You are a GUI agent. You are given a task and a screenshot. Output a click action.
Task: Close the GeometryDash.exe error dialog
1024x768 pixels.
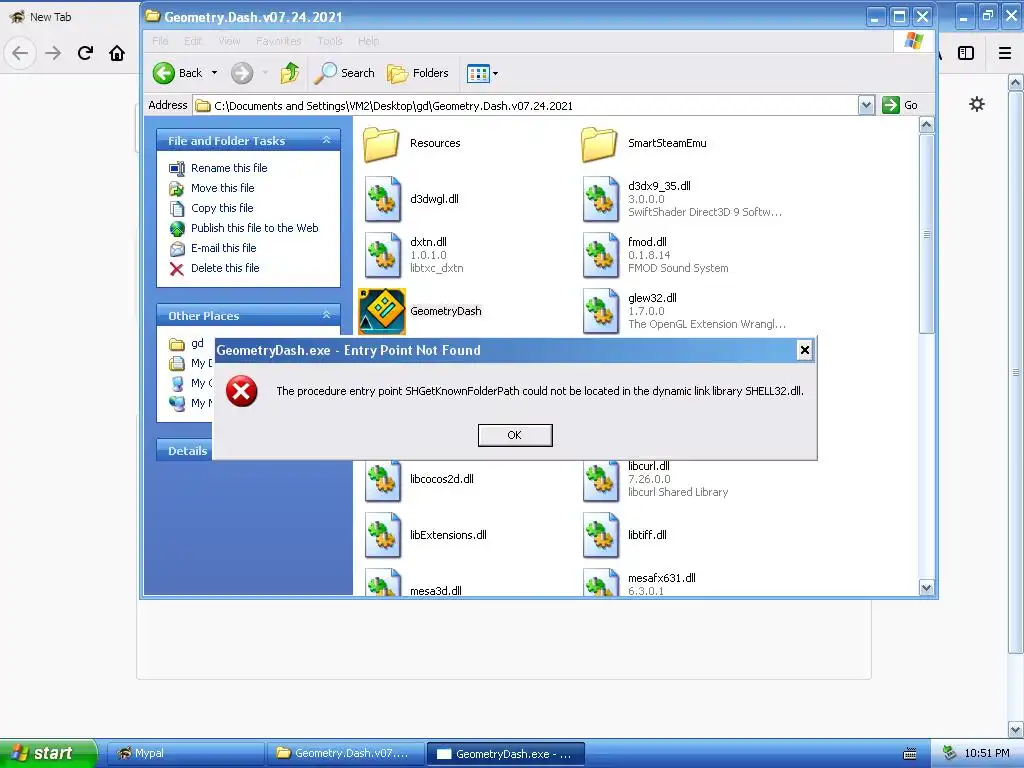pyautogui.click(x=805, y=350)
